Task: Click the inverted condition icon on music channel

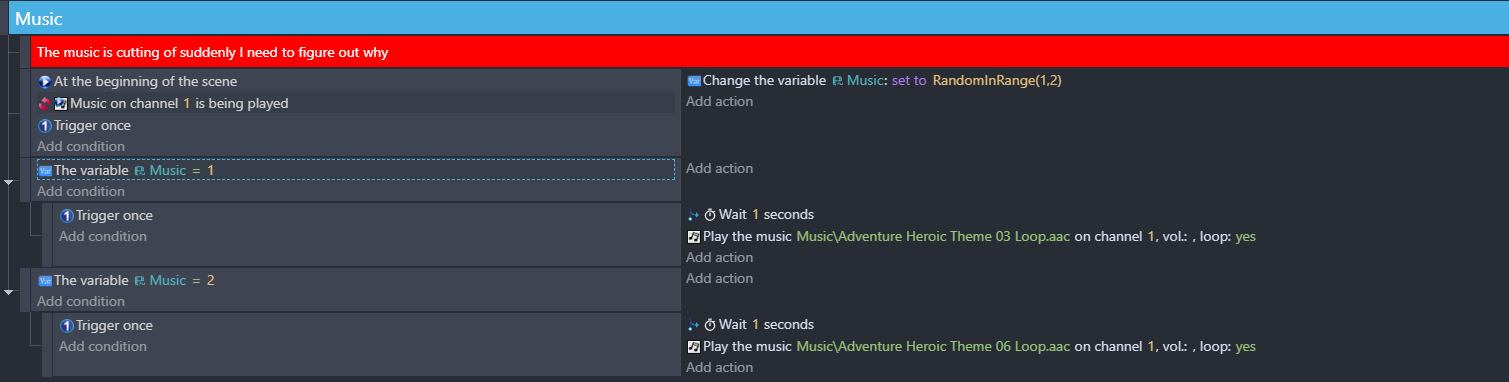Action: [x=44, y=103]
